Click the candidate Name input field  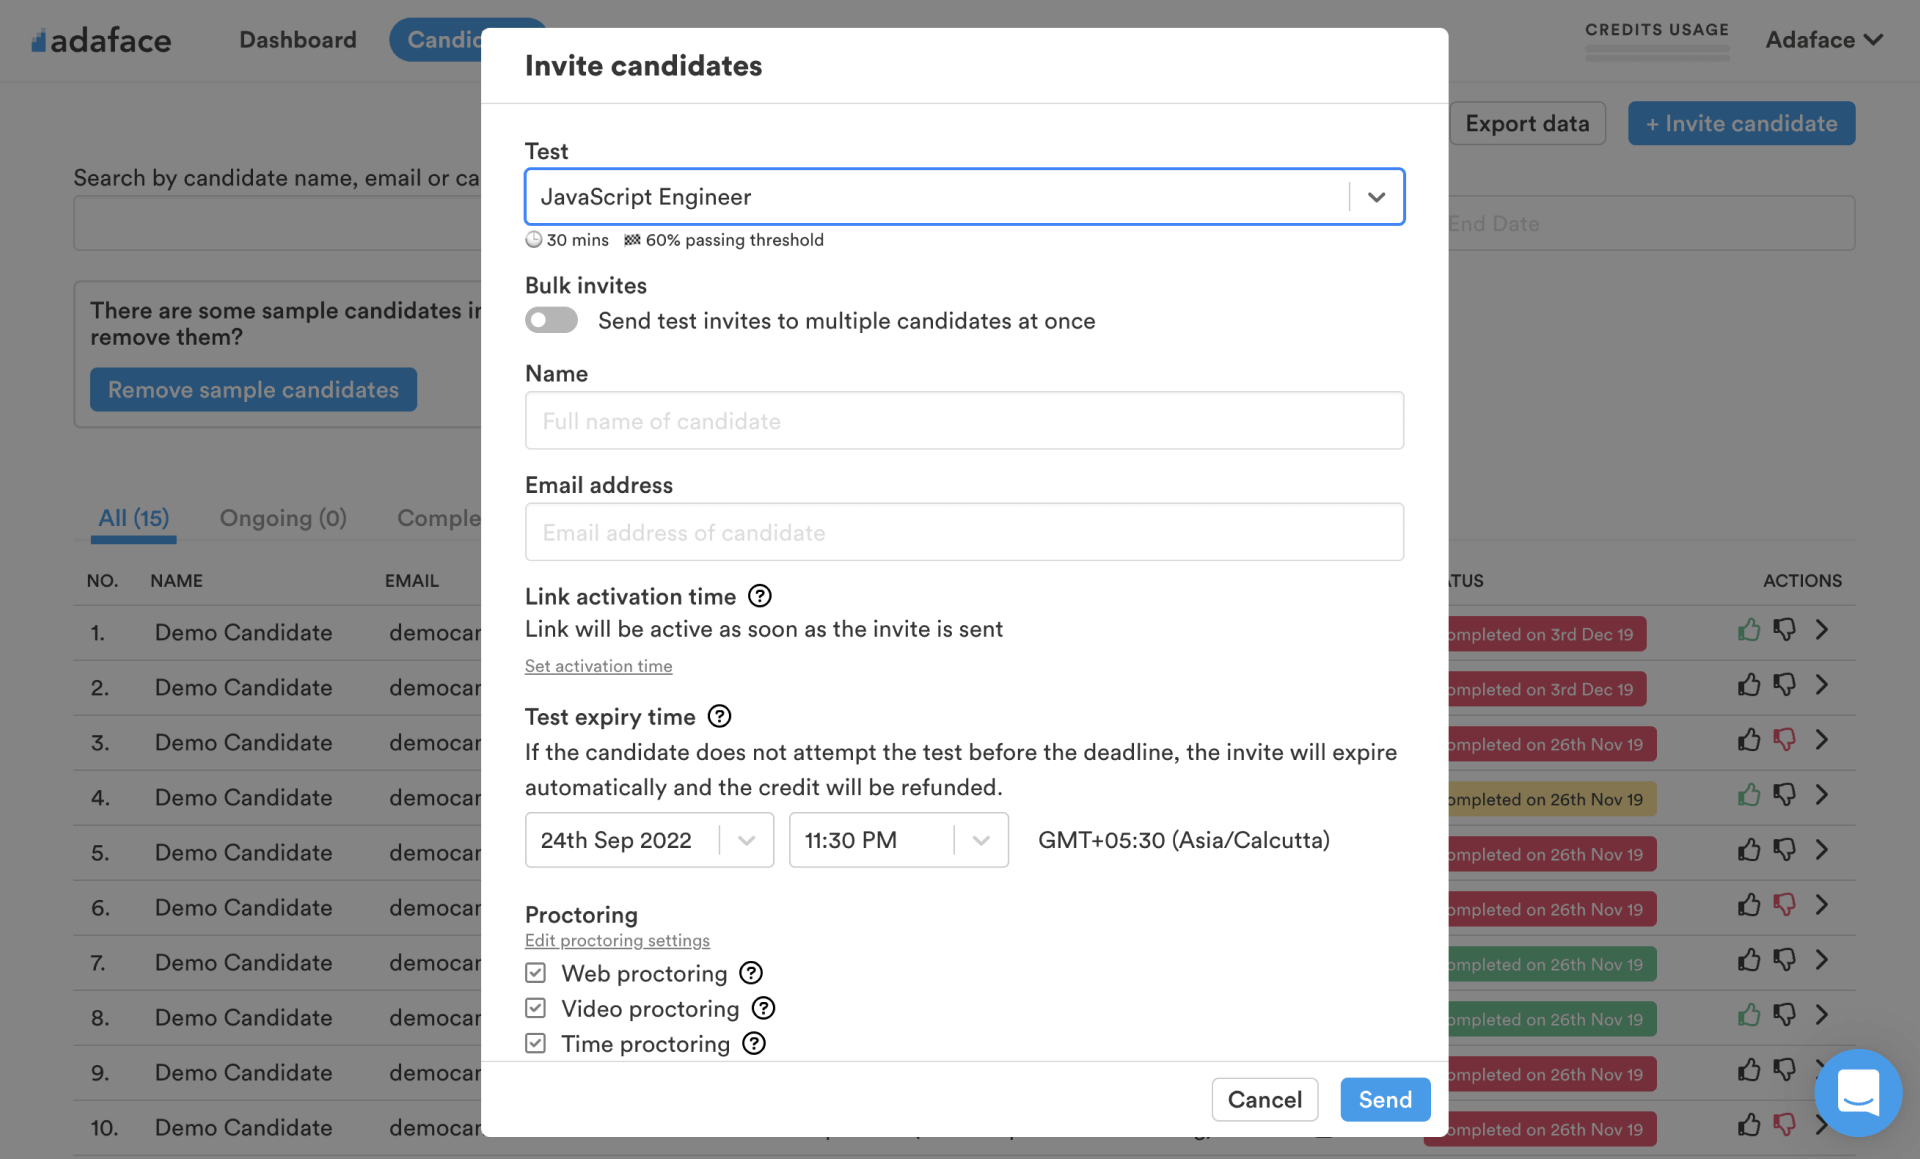[964, 421]
